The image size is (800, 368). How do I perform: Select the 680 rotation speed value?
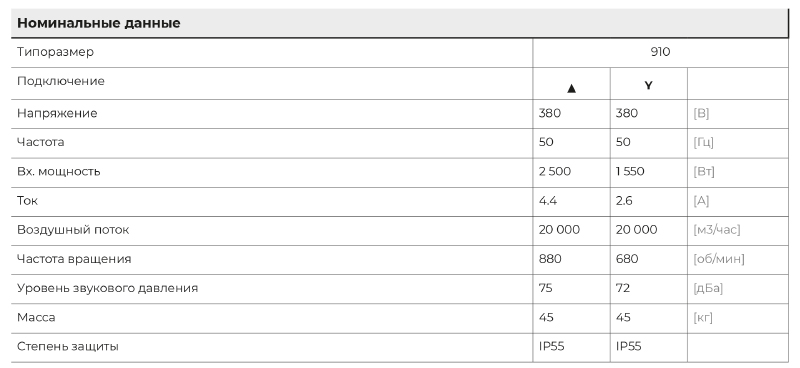(x=627, y=259)
